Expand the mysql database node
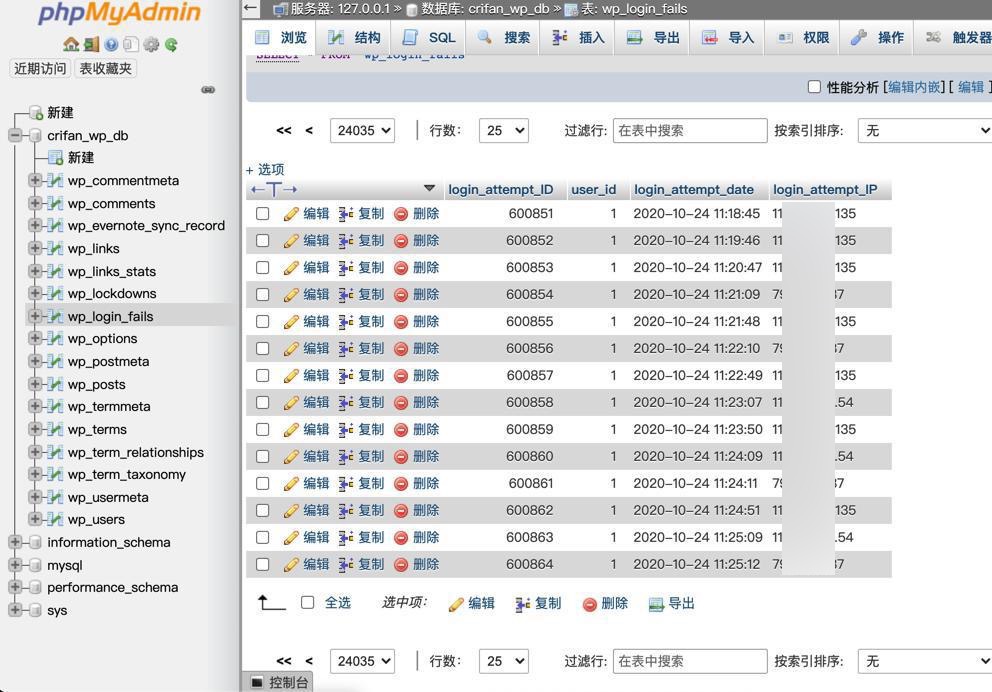992x692 pixels. pyautogui.click(x=15, y=565)
